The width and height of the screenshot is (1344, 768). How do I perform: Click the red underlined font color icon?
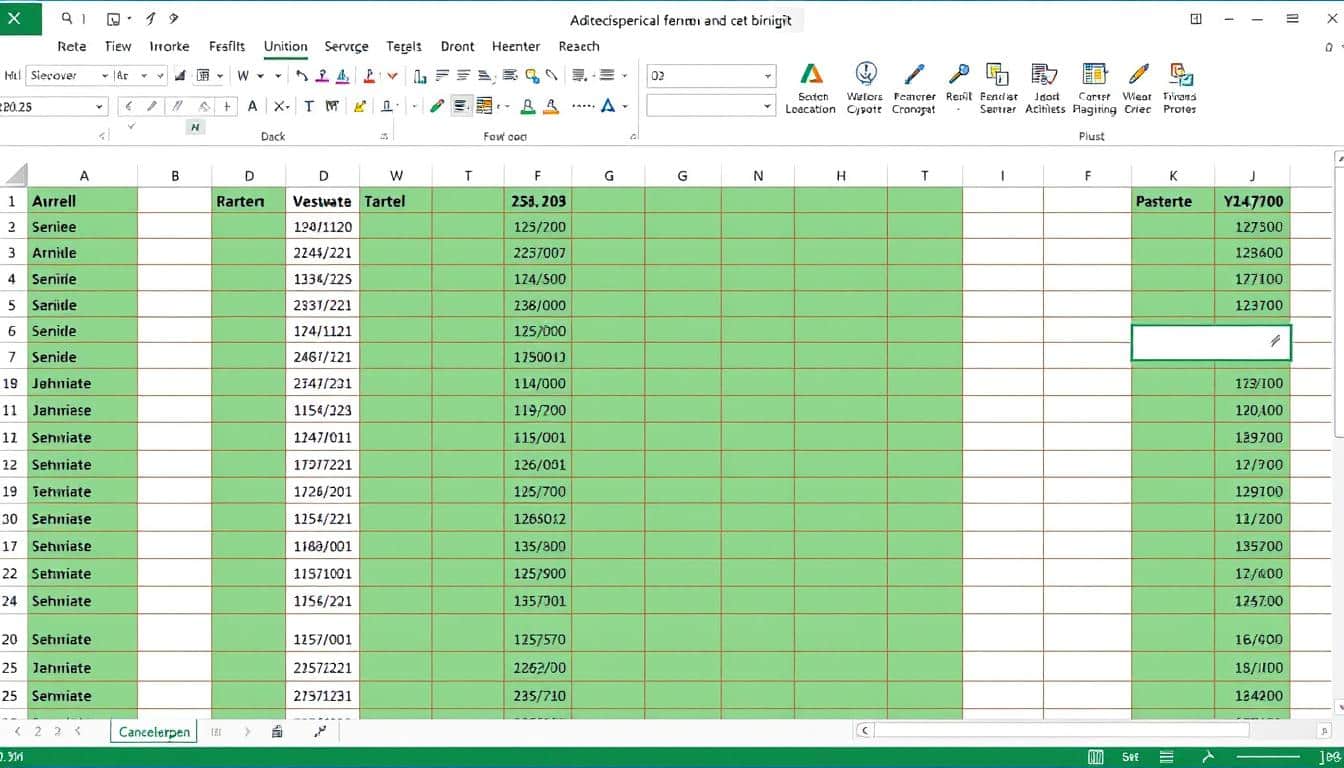369,76
